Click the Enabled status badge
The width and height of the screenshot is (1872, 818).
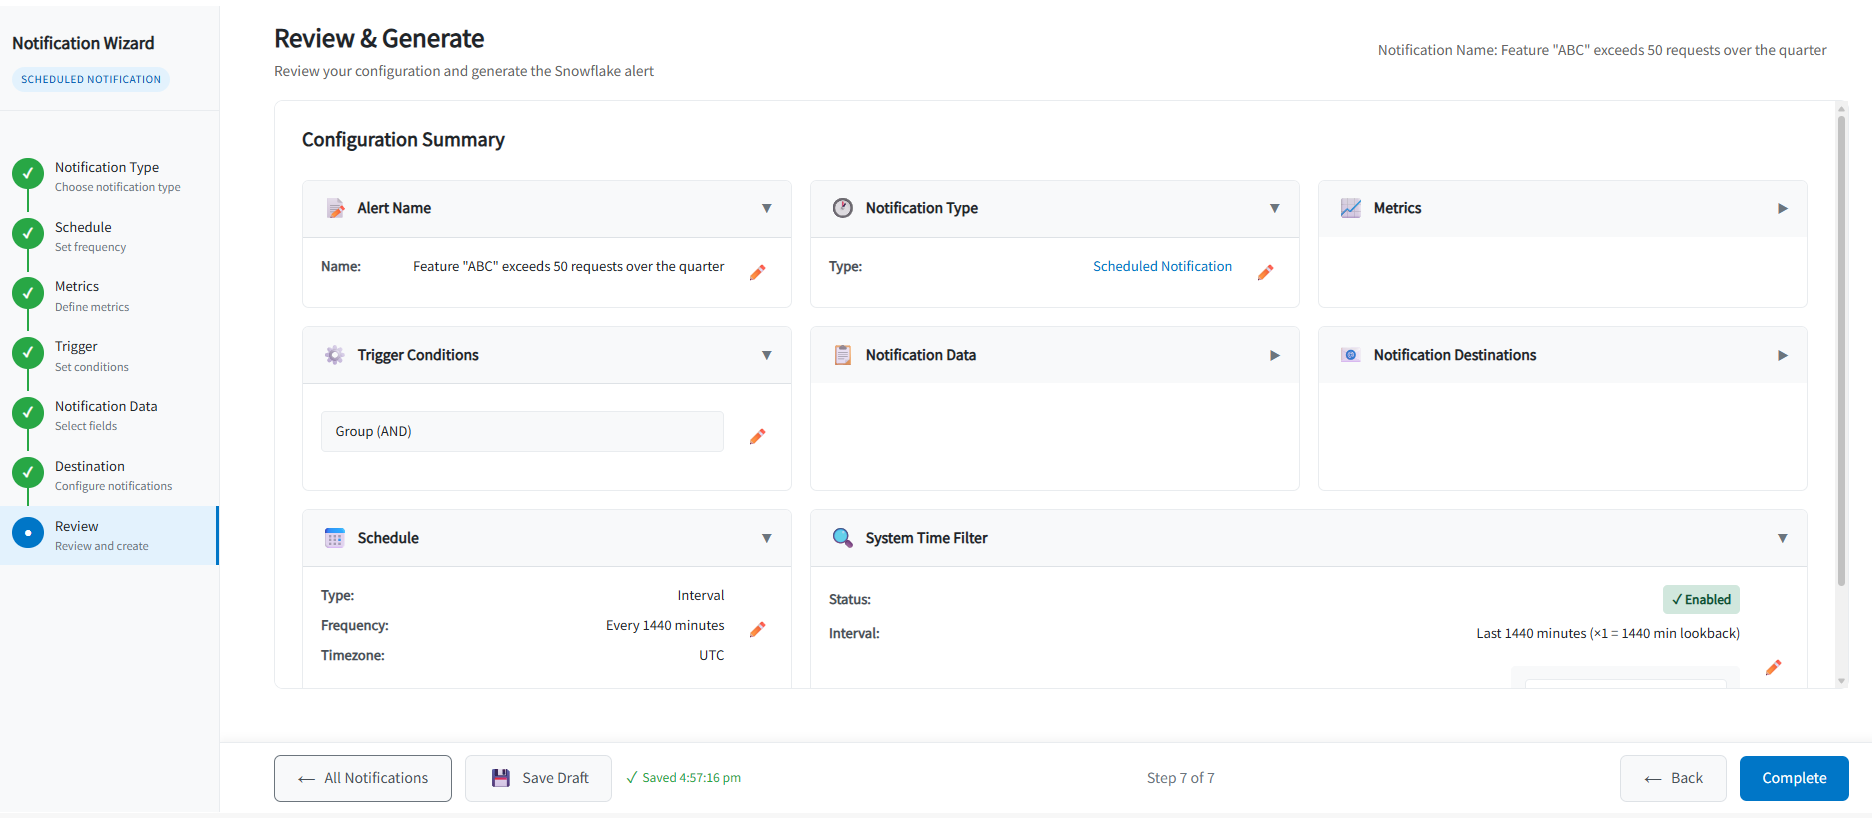tap(1701, 599)
